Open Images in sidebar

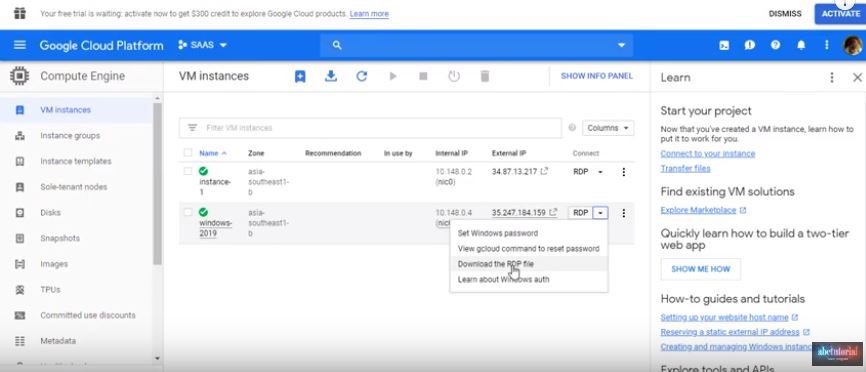77,264
